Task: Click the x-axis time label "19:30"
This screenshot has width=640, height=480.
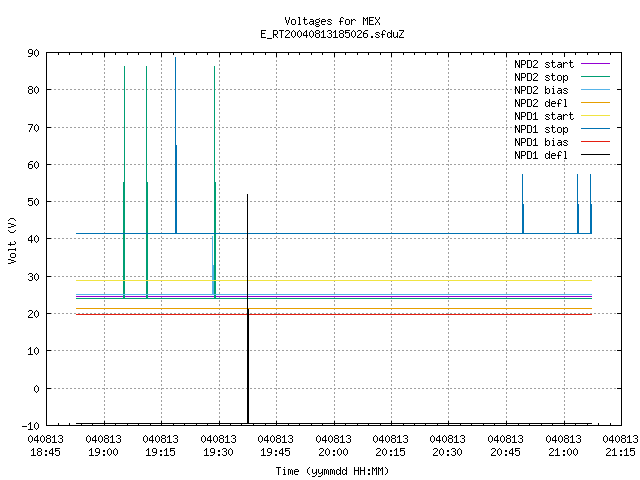Action: pos(218,453)
